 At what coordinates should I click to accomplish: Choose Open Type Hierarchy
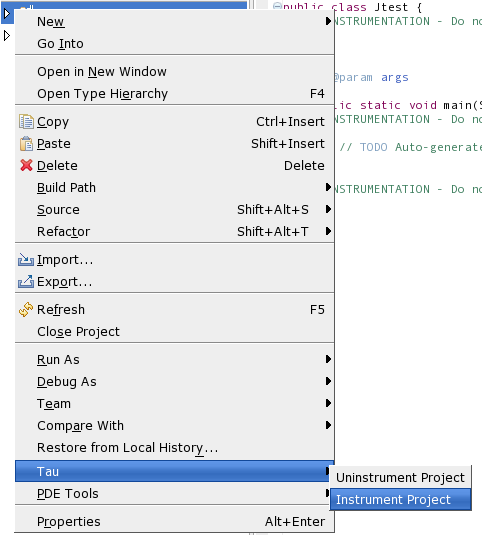point(174,93)
